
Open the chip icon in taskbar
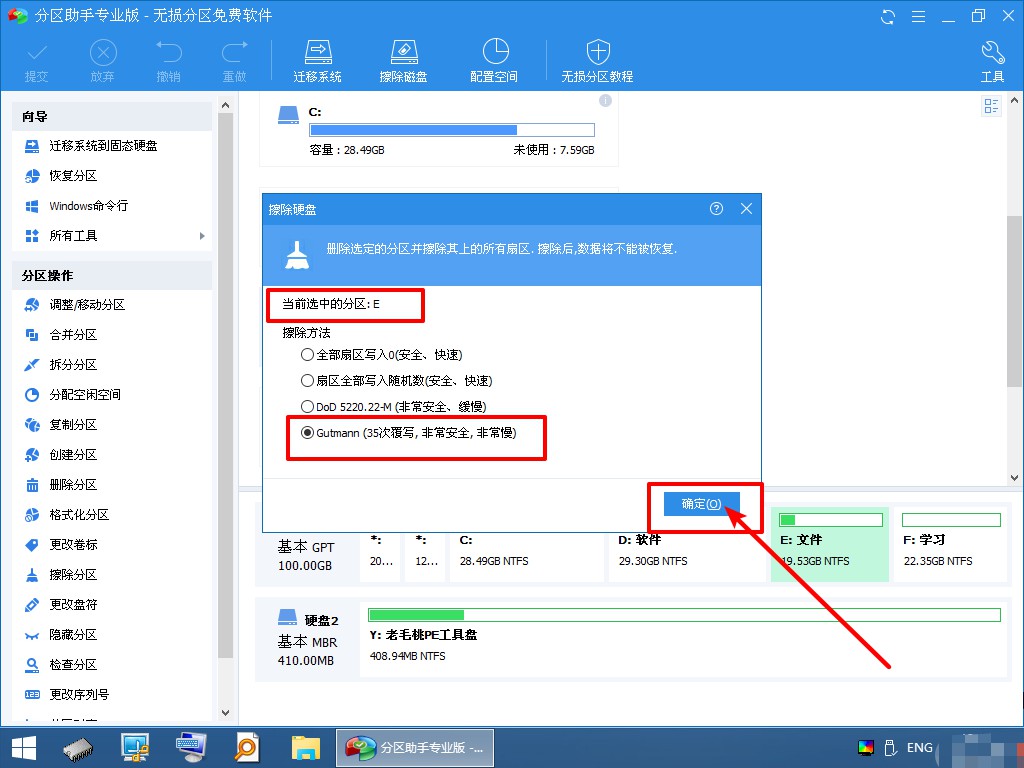pos(78,748)
